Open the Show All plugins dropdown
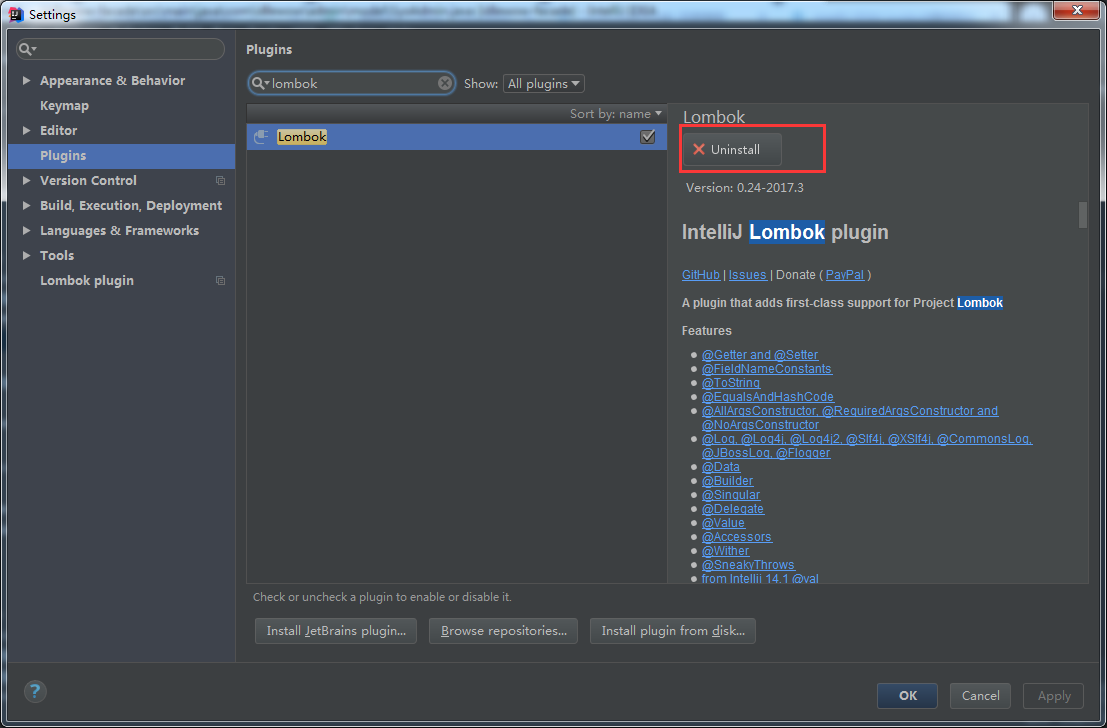This screenshot has height=728, width=1107. 544,83
